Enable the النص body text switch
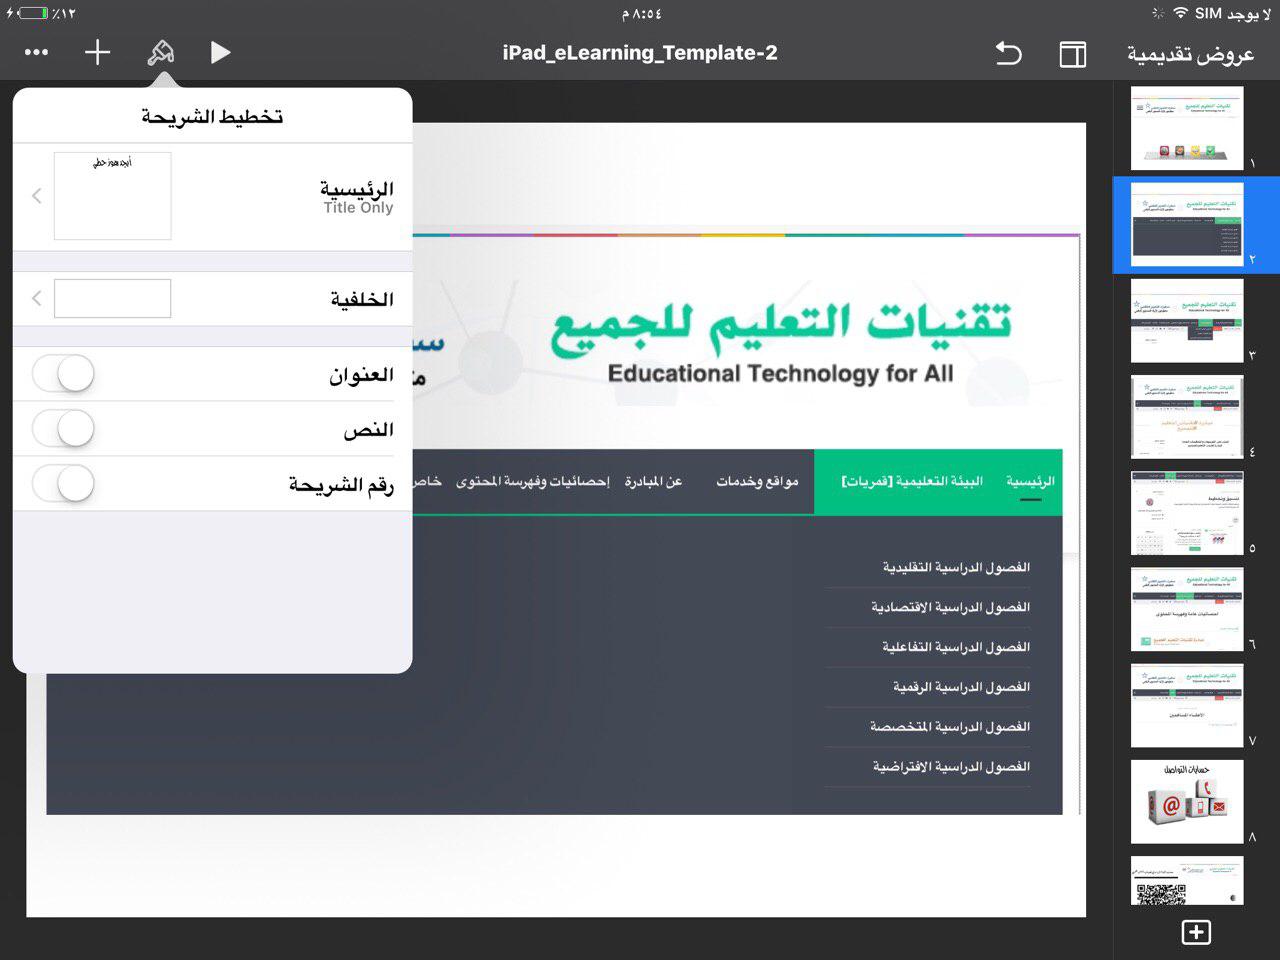The image size is (1280, 960). pyautogui.click(x=63, y=429)
